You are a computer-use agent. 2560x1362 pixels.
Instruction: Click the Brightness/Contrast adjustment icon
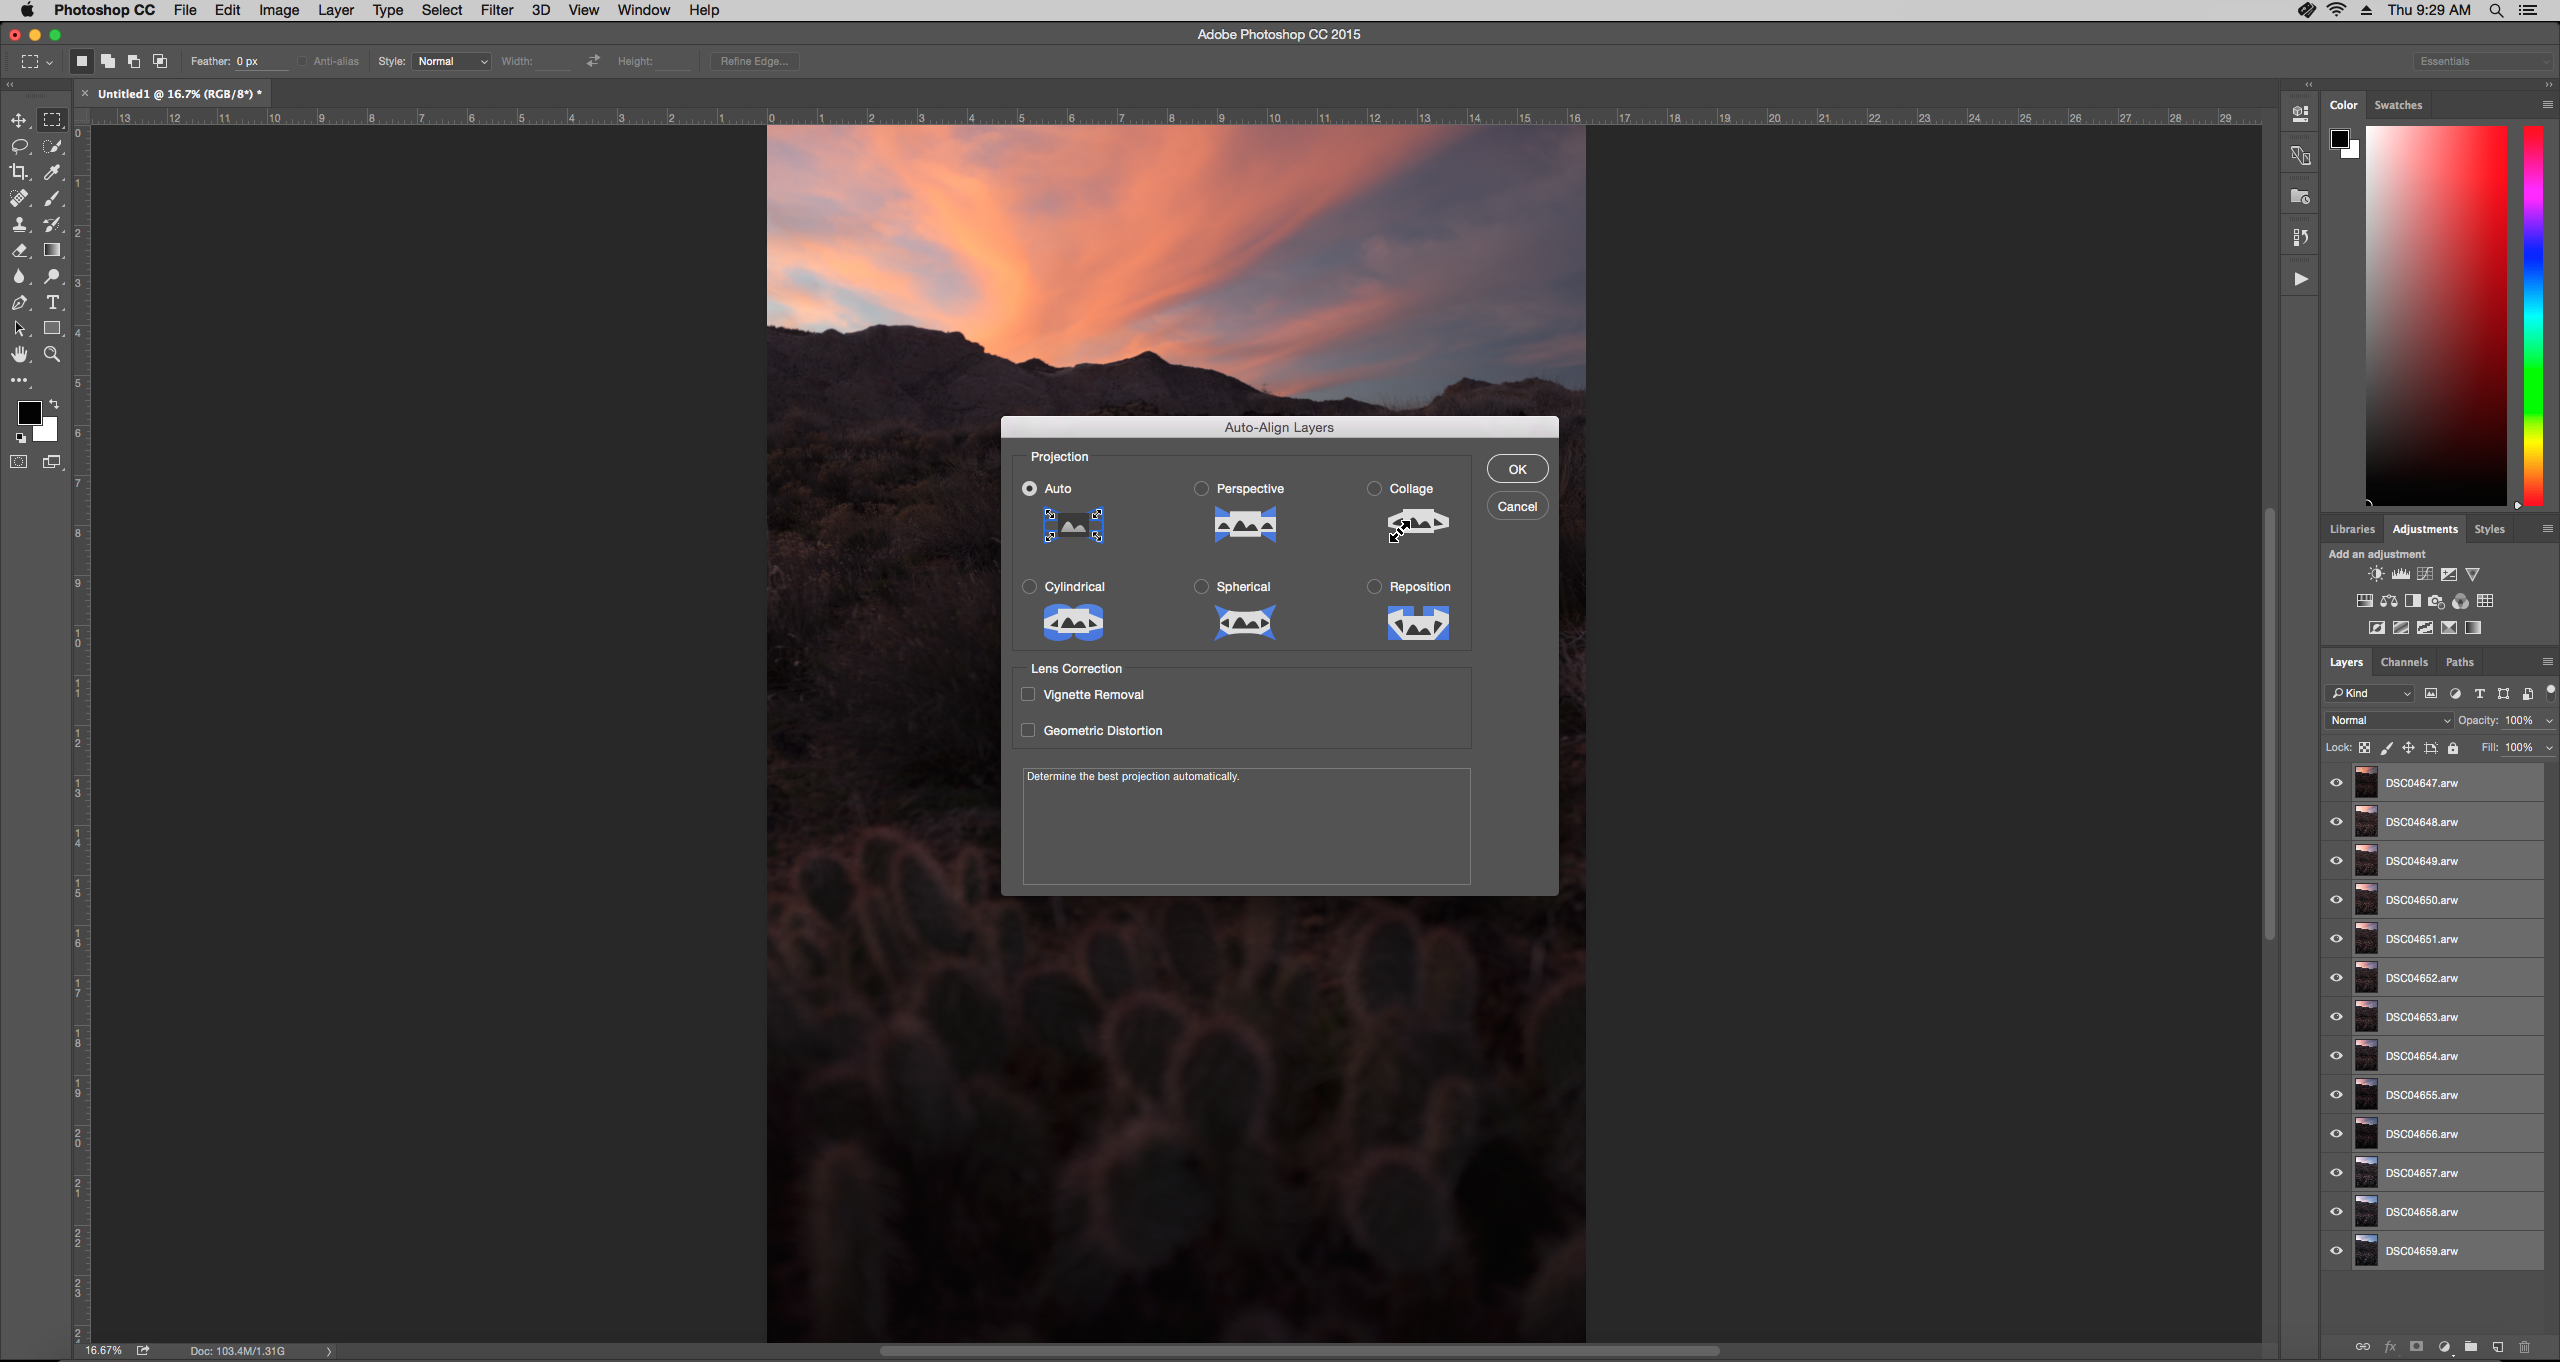click(x=2376, y=574)
